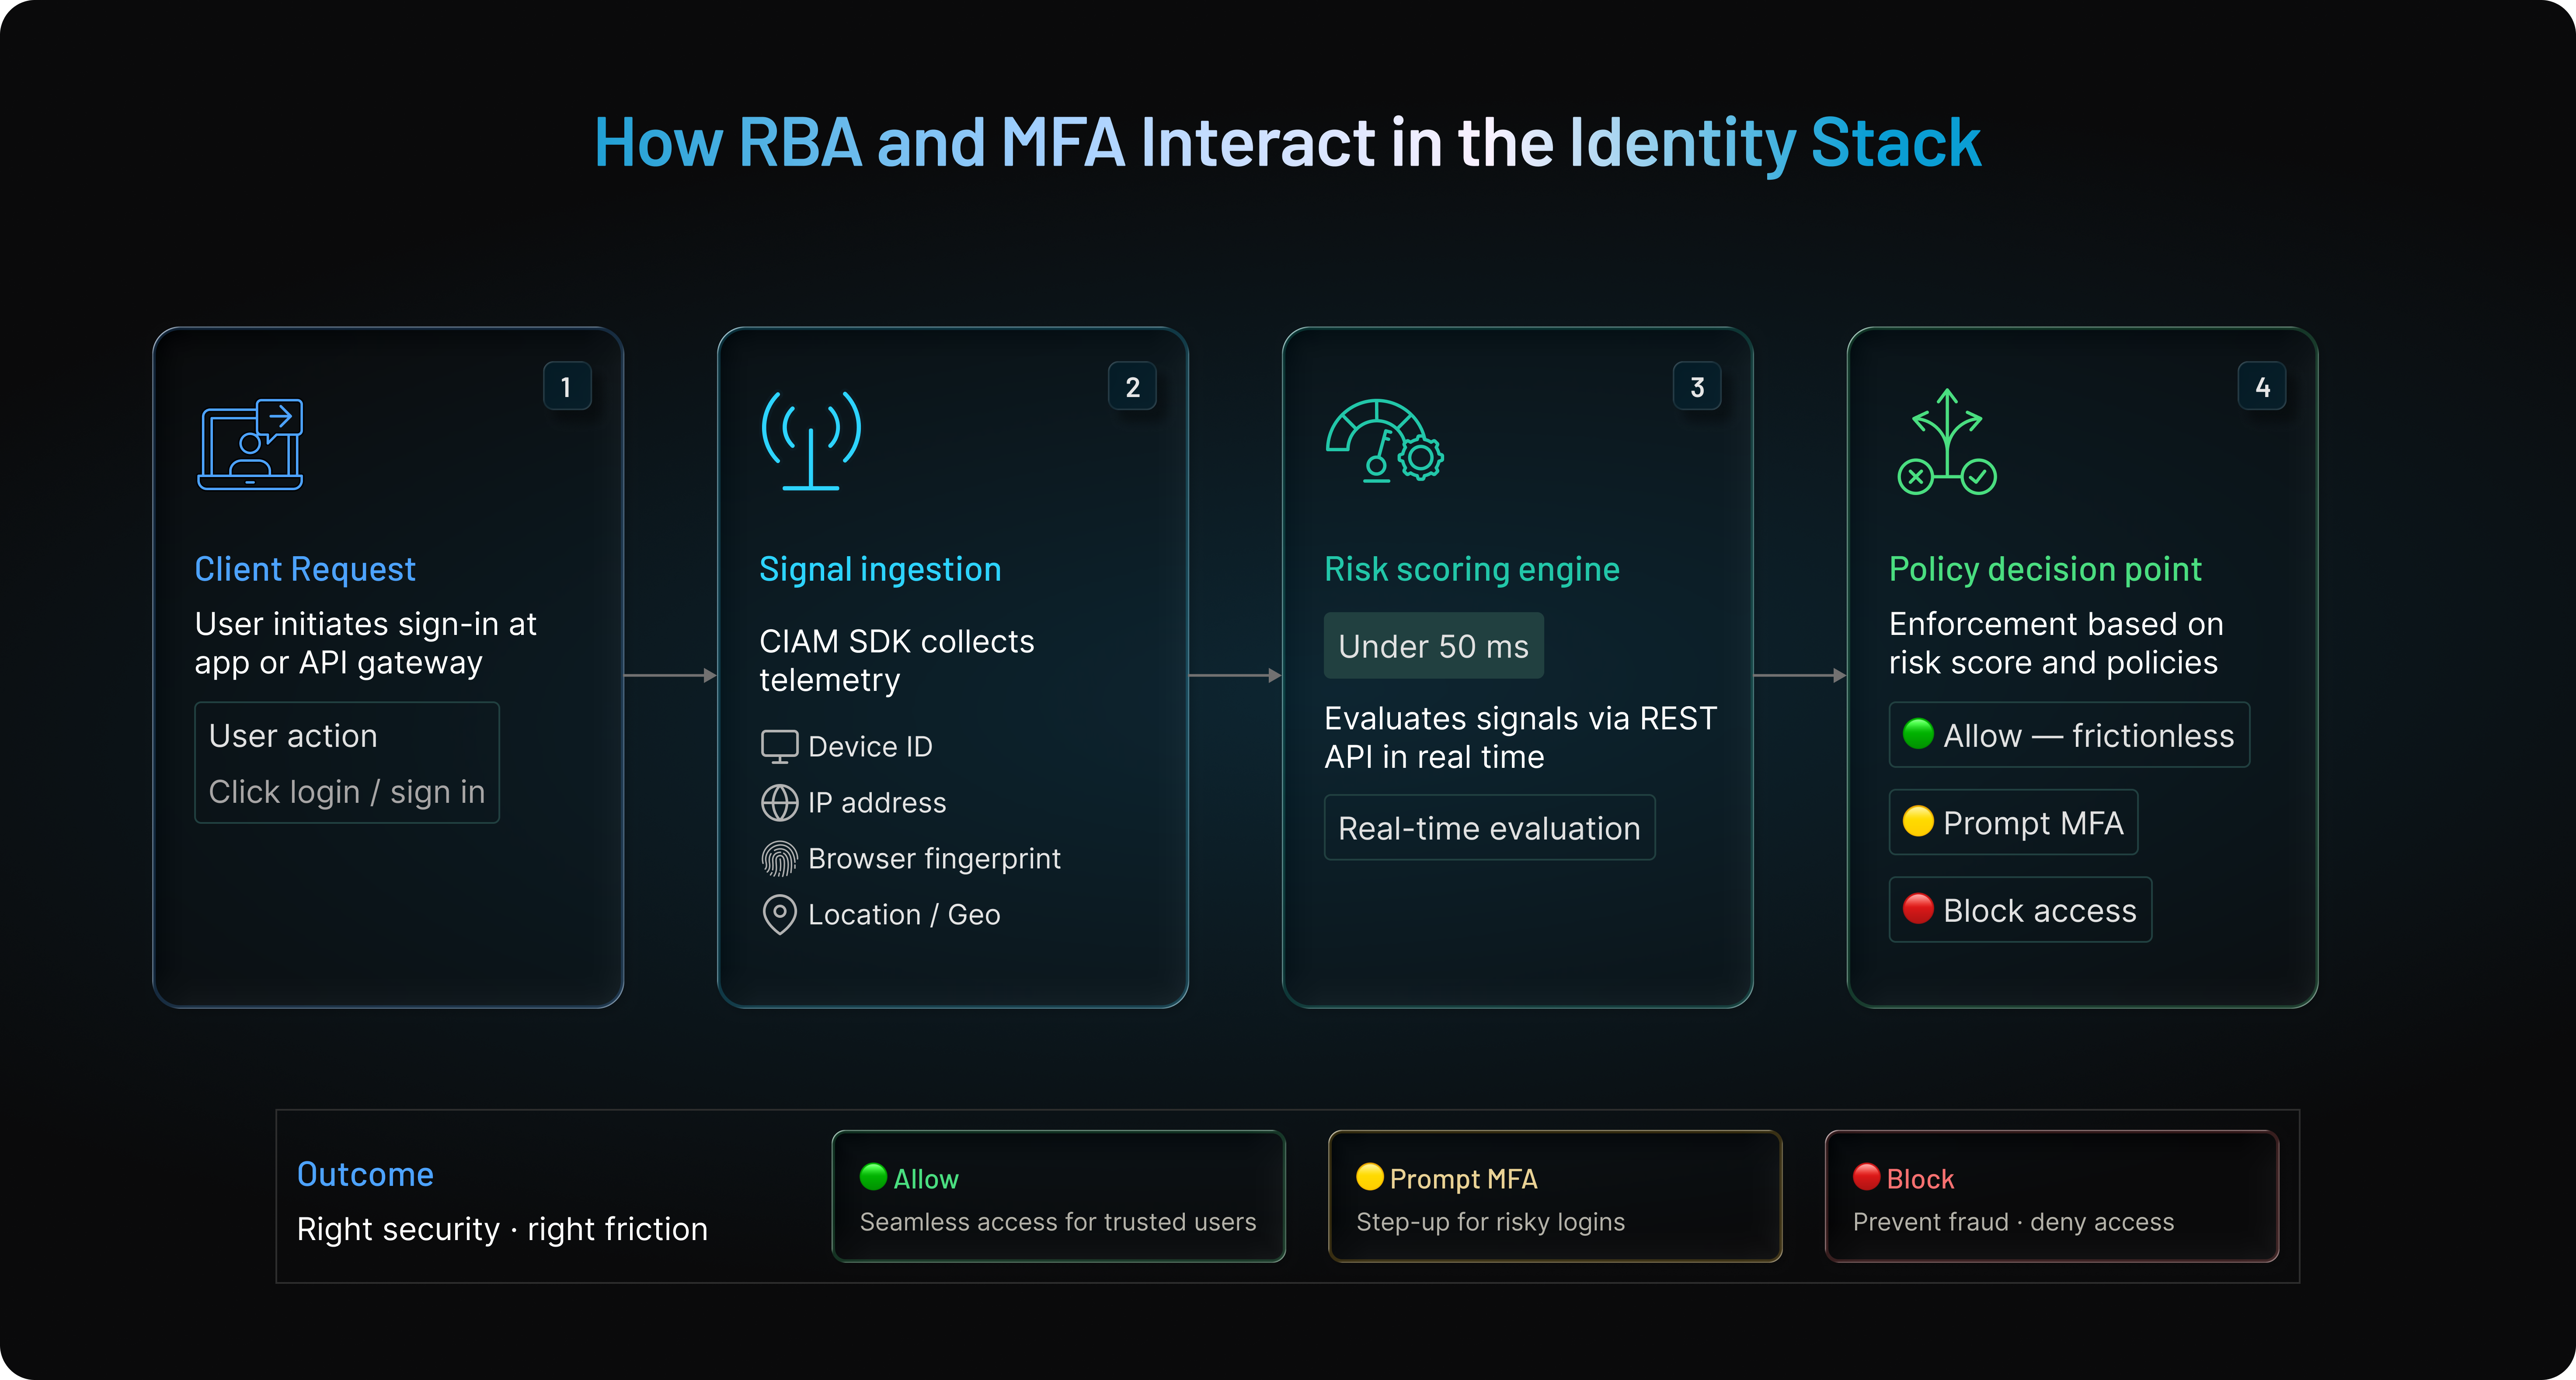Click the Risk scoring gauge icon
Screen dimensions: 2576x1380
(1384, 441)
